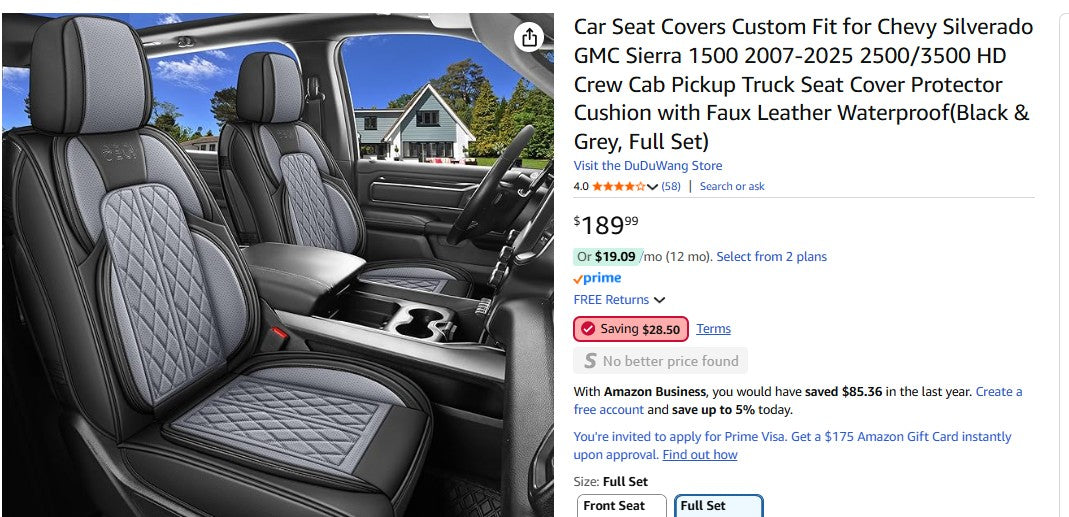Open the Select from 2 plans link
The width and height of the screenshot is (1069, 517).
point(771,257)
